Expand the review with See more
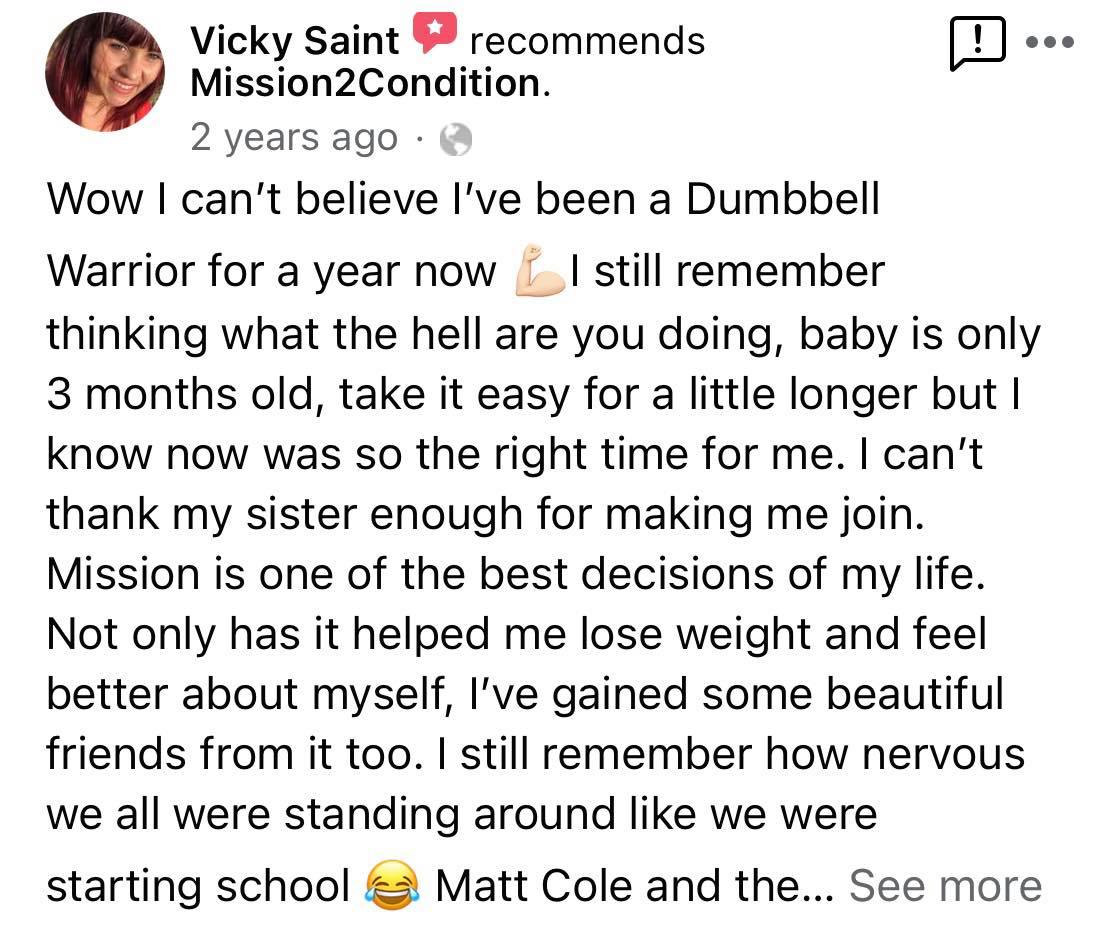 [945, 885]
